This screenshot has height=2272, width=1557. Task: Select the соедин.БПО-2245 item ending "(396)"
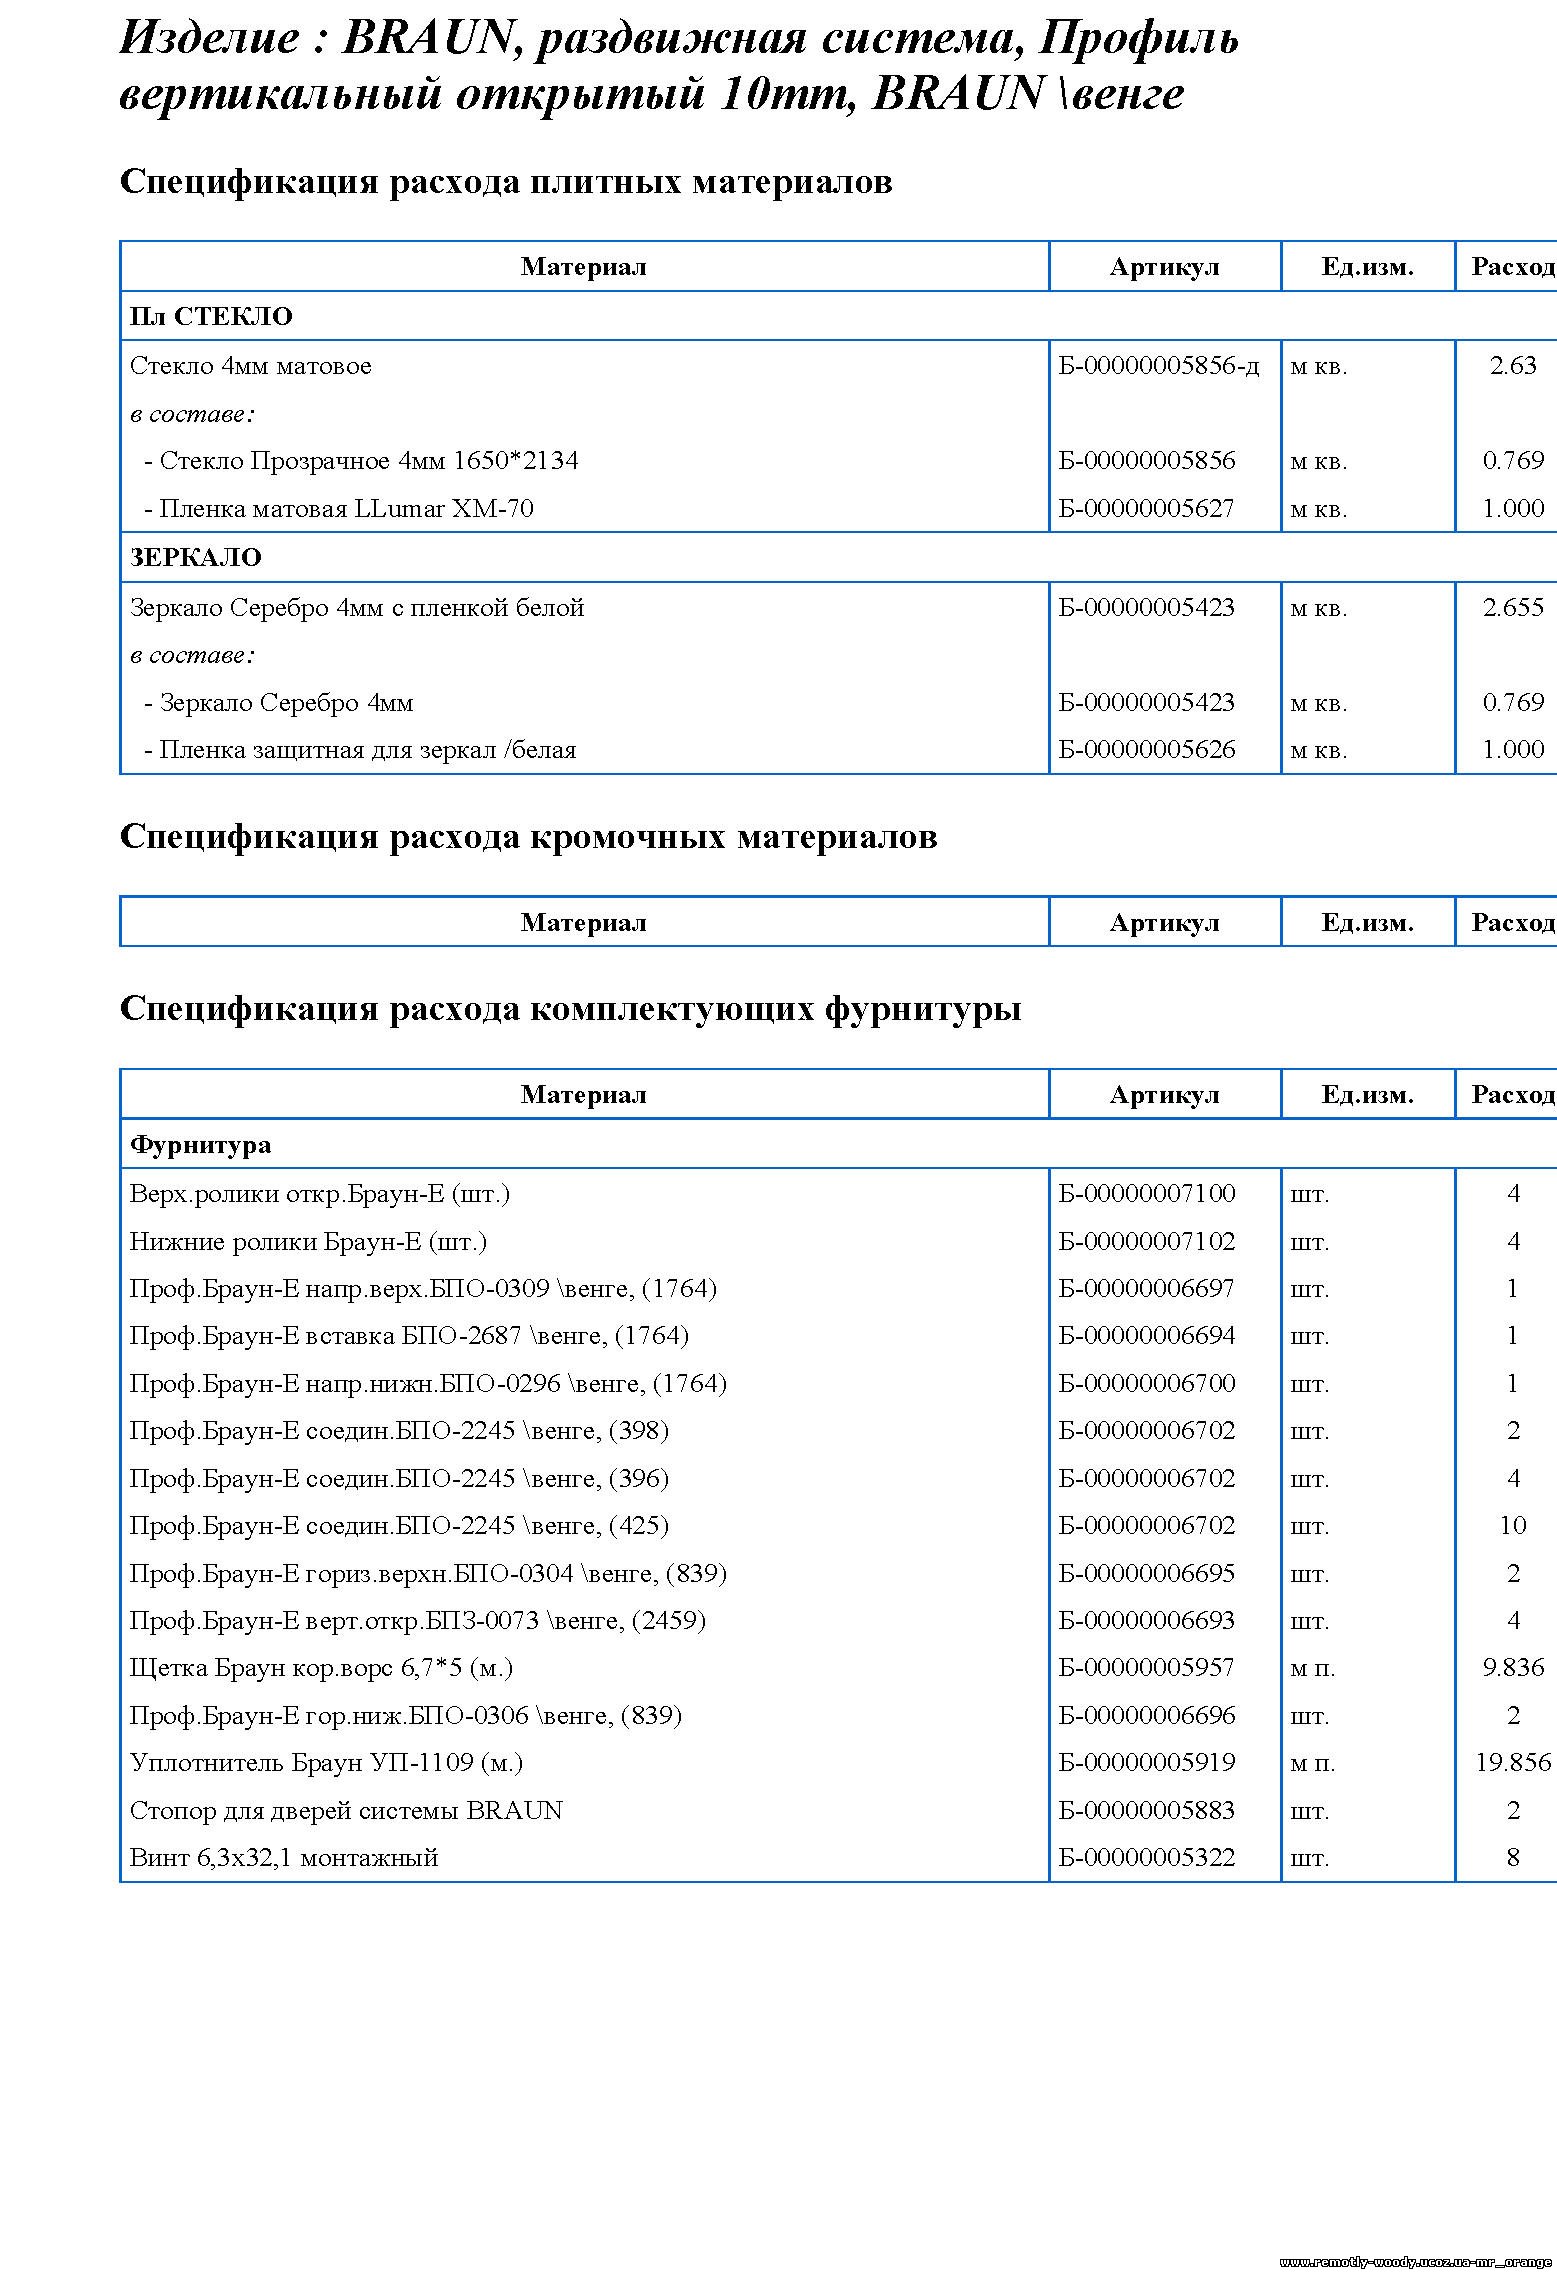pos(400,1479)
